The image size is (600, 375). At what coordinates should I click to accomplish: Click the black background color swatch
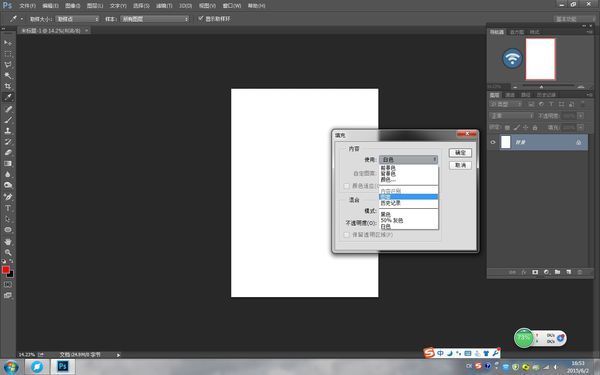coord(11,274)
